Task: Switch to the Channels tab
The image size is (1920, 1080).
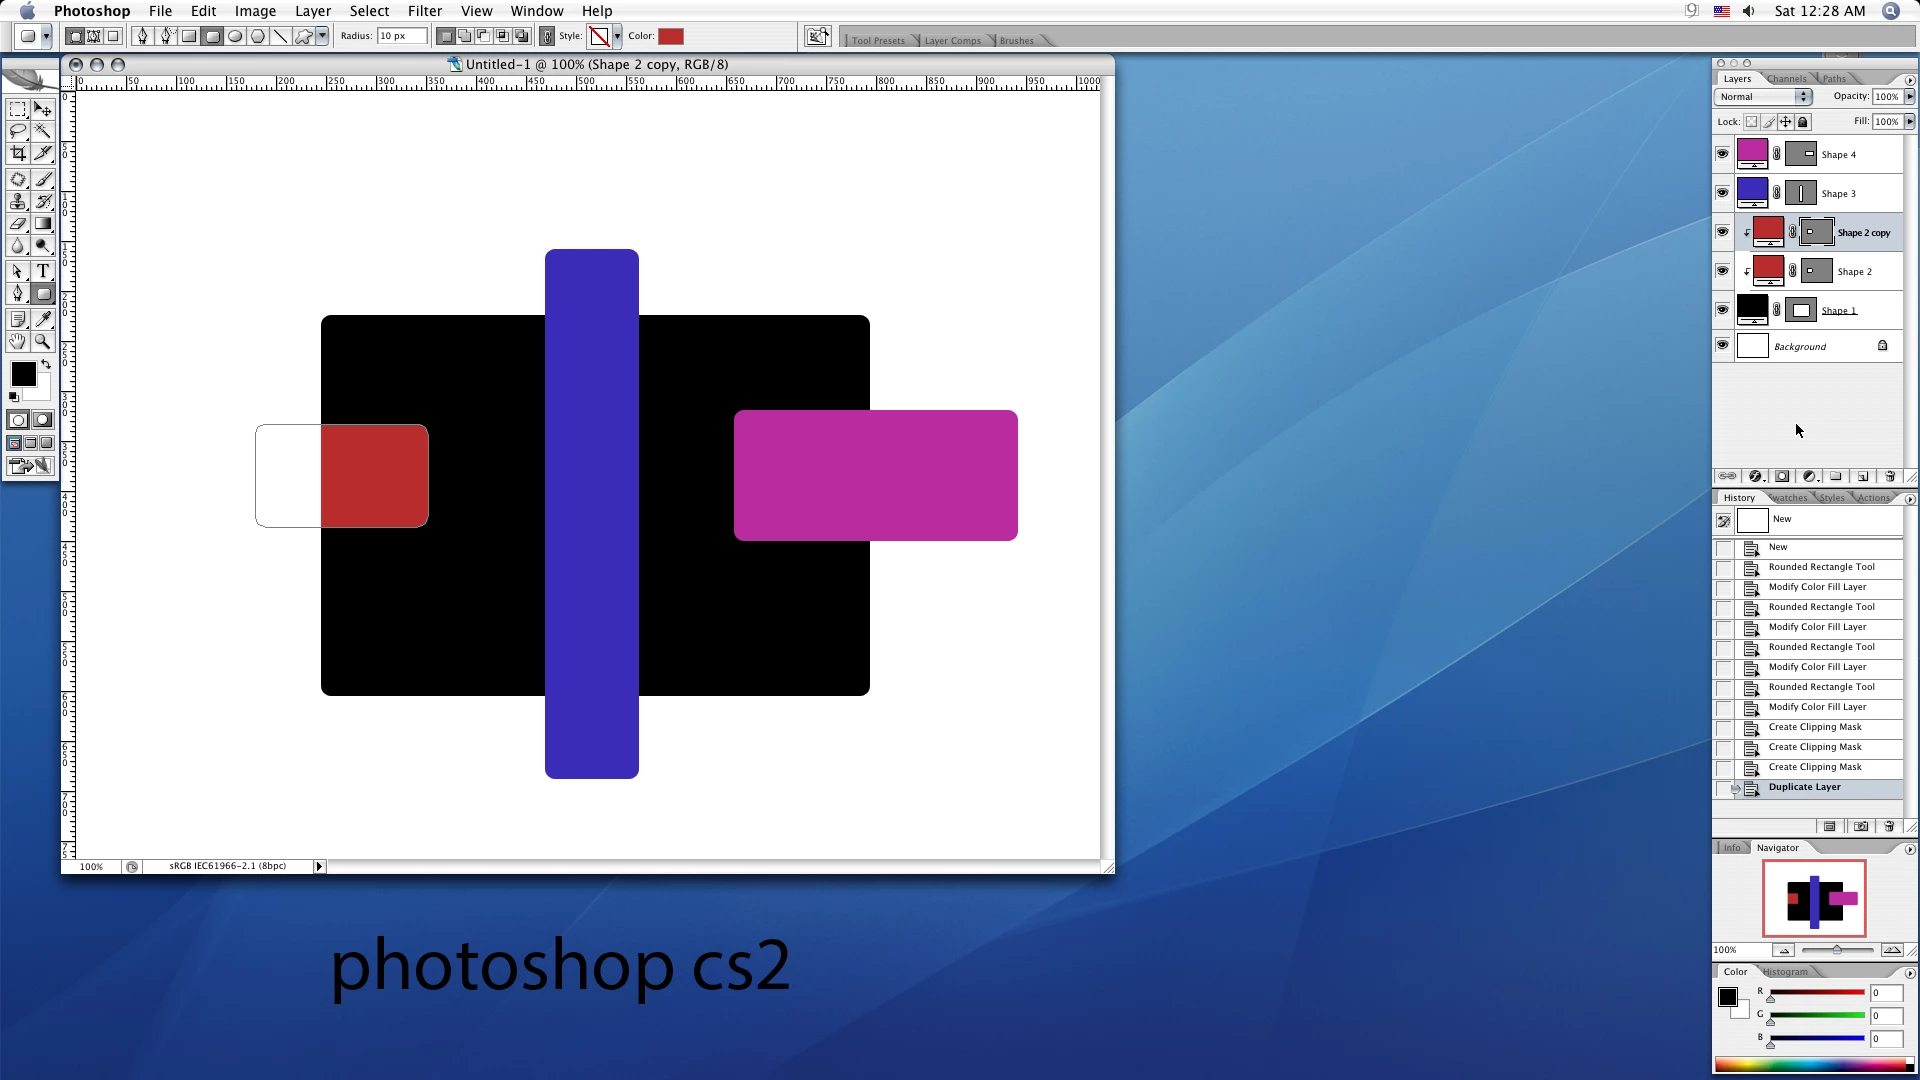Action: click(x=1786, y=79)
